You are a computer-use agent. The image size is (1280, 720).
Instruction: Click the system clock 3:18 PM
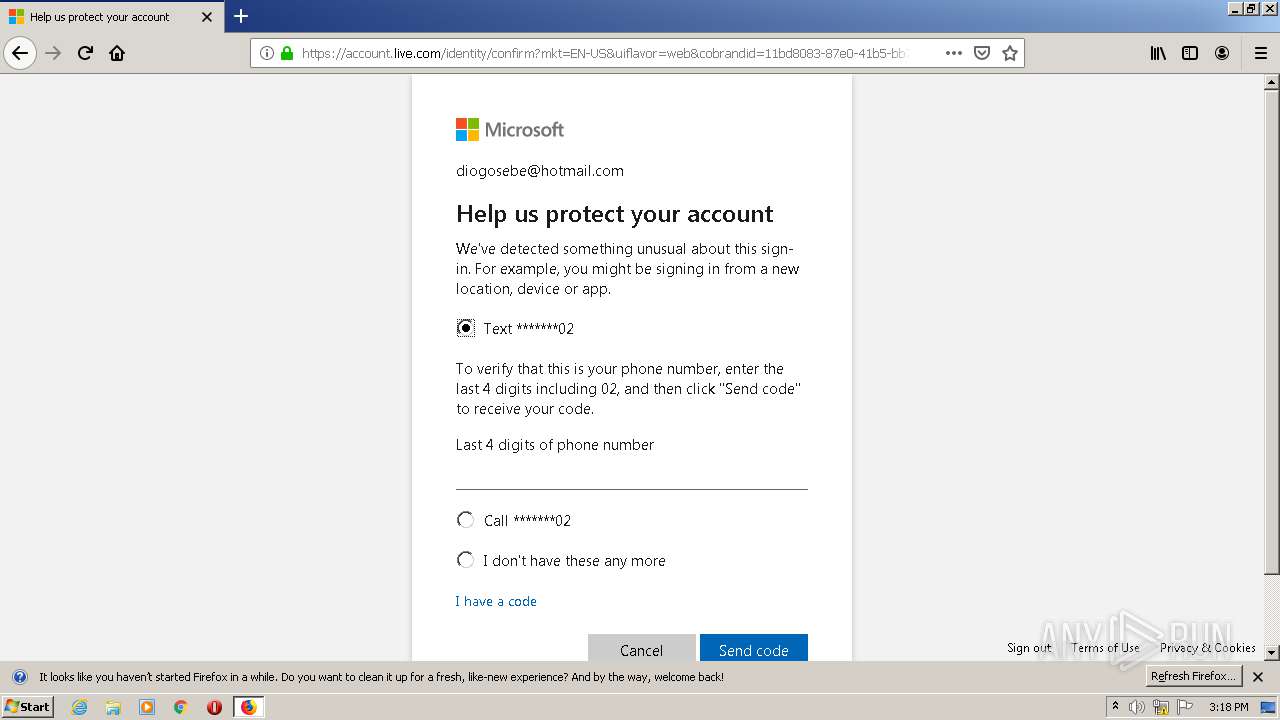click(x=1229, y=707)
